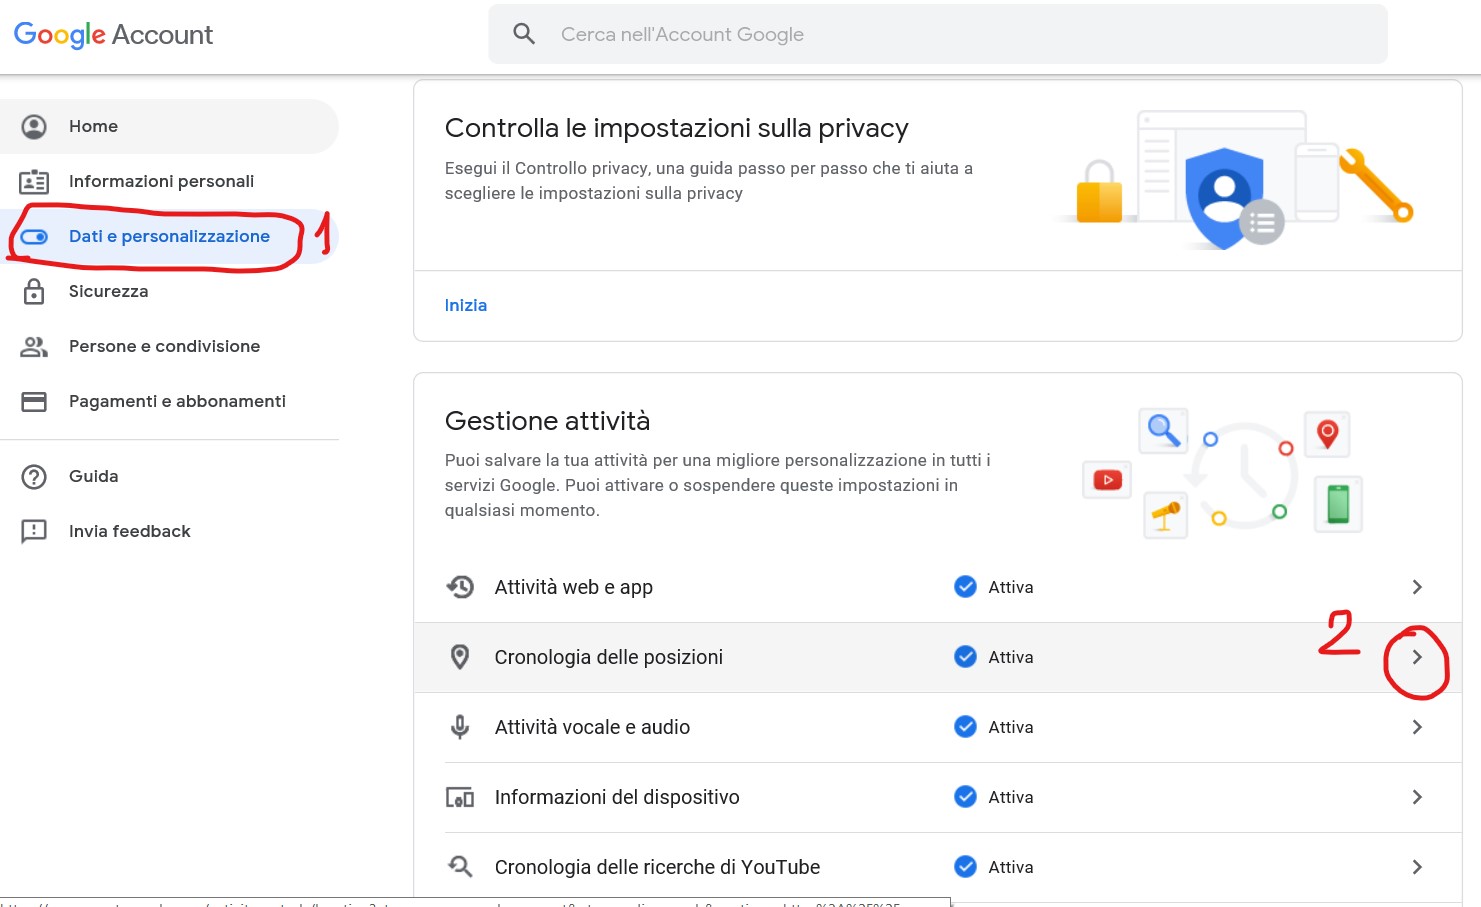Open Cronologia delle posizioni using the right arrow

pos(1417,657)
